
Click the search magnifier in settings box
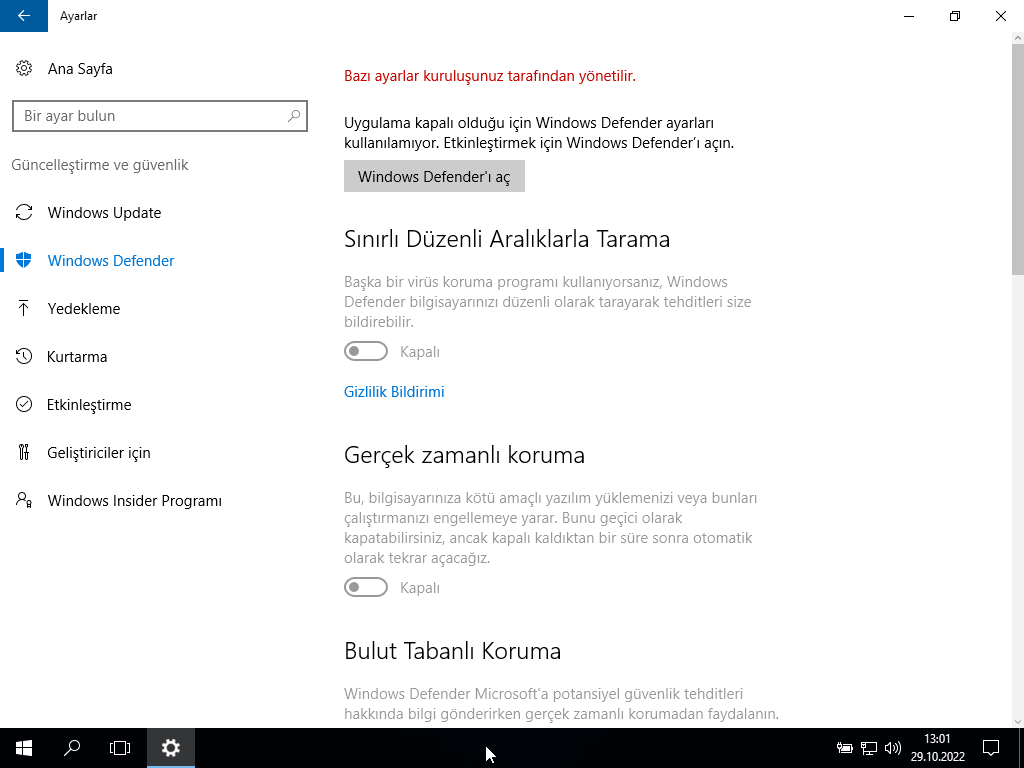[294, 116]
